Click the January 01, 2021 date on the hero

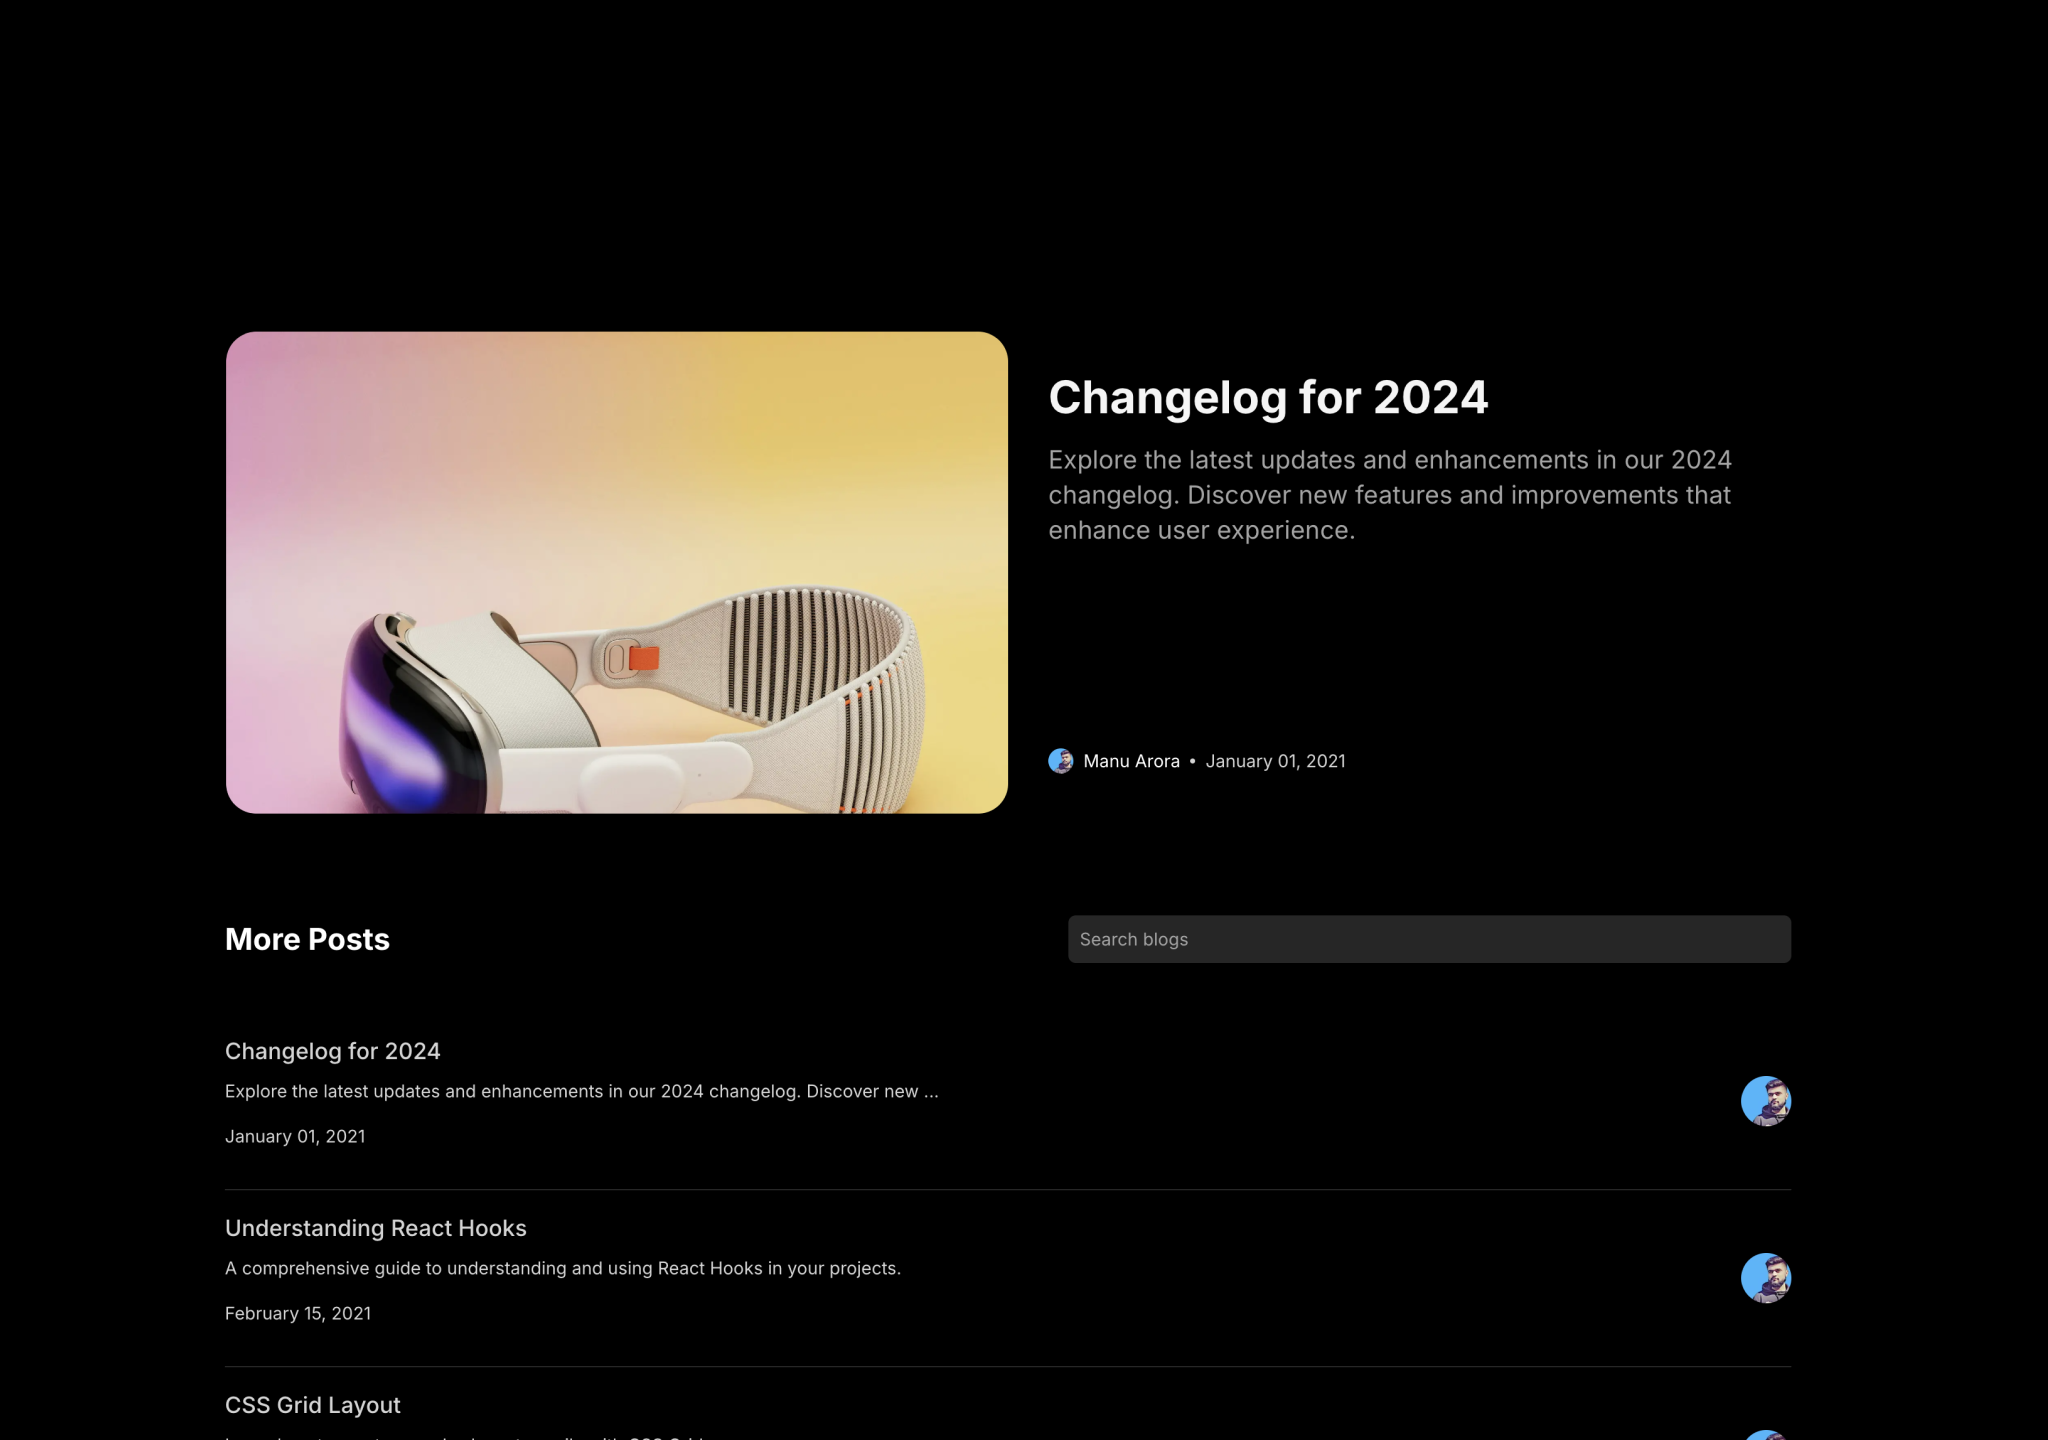coord(1276,761)
